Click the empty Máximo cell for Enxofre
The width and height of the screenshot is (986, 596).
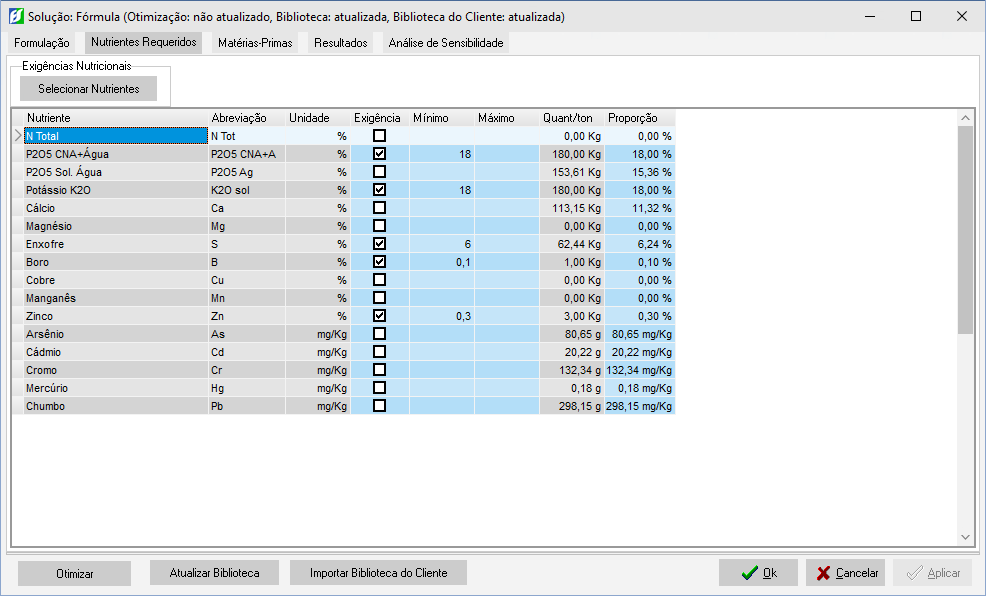pos(507,244)
